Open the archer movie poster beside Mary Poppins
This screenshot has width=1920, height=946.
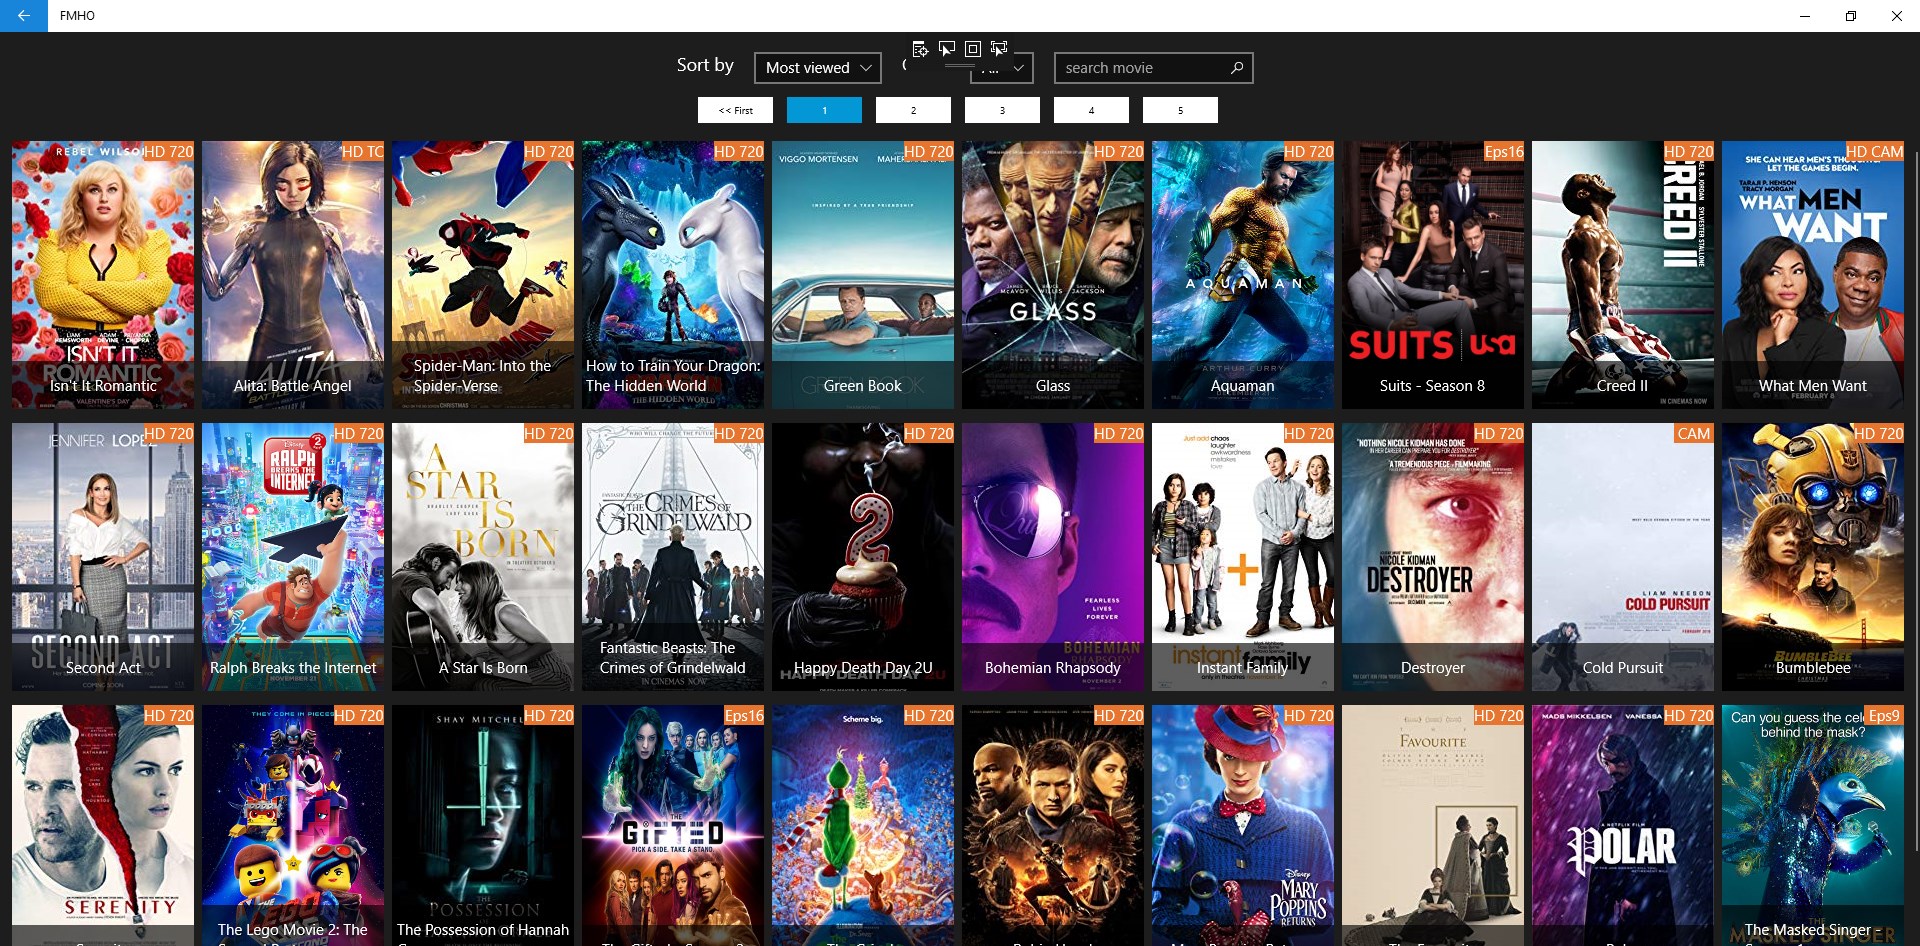coord(1053,825)
